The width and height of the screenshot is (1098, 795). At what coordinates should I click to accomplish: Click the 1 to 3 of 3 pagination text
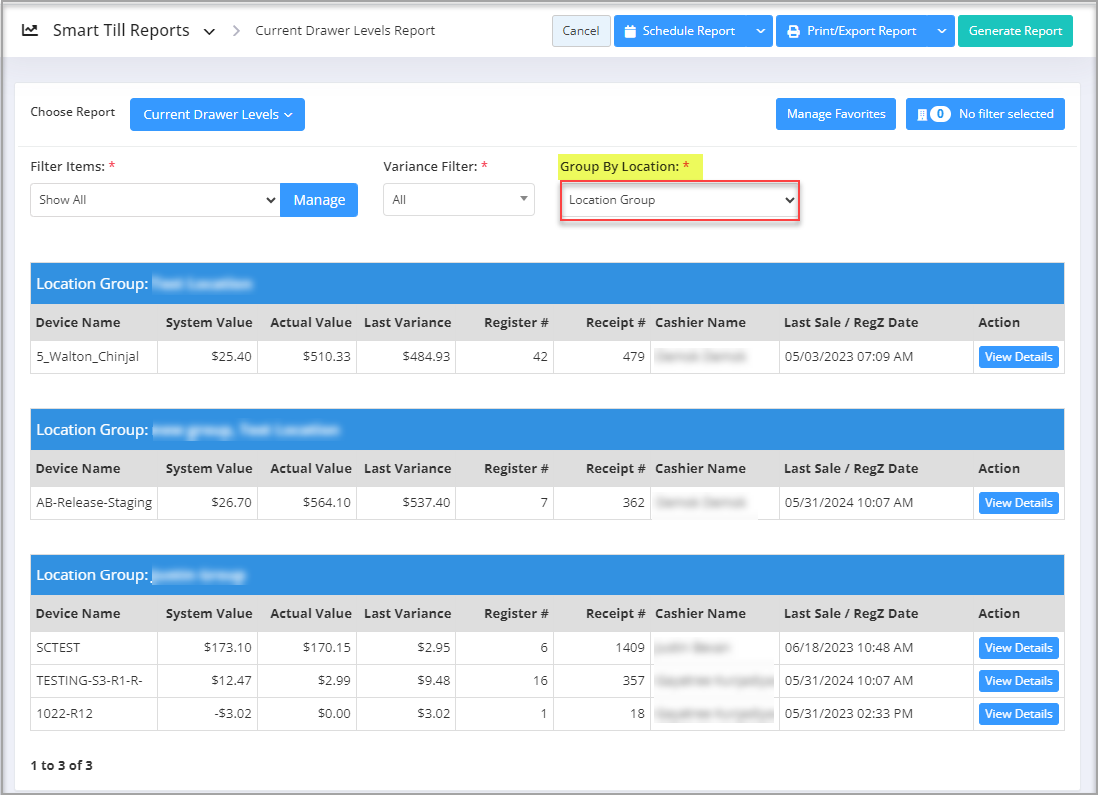pos(62,766)
